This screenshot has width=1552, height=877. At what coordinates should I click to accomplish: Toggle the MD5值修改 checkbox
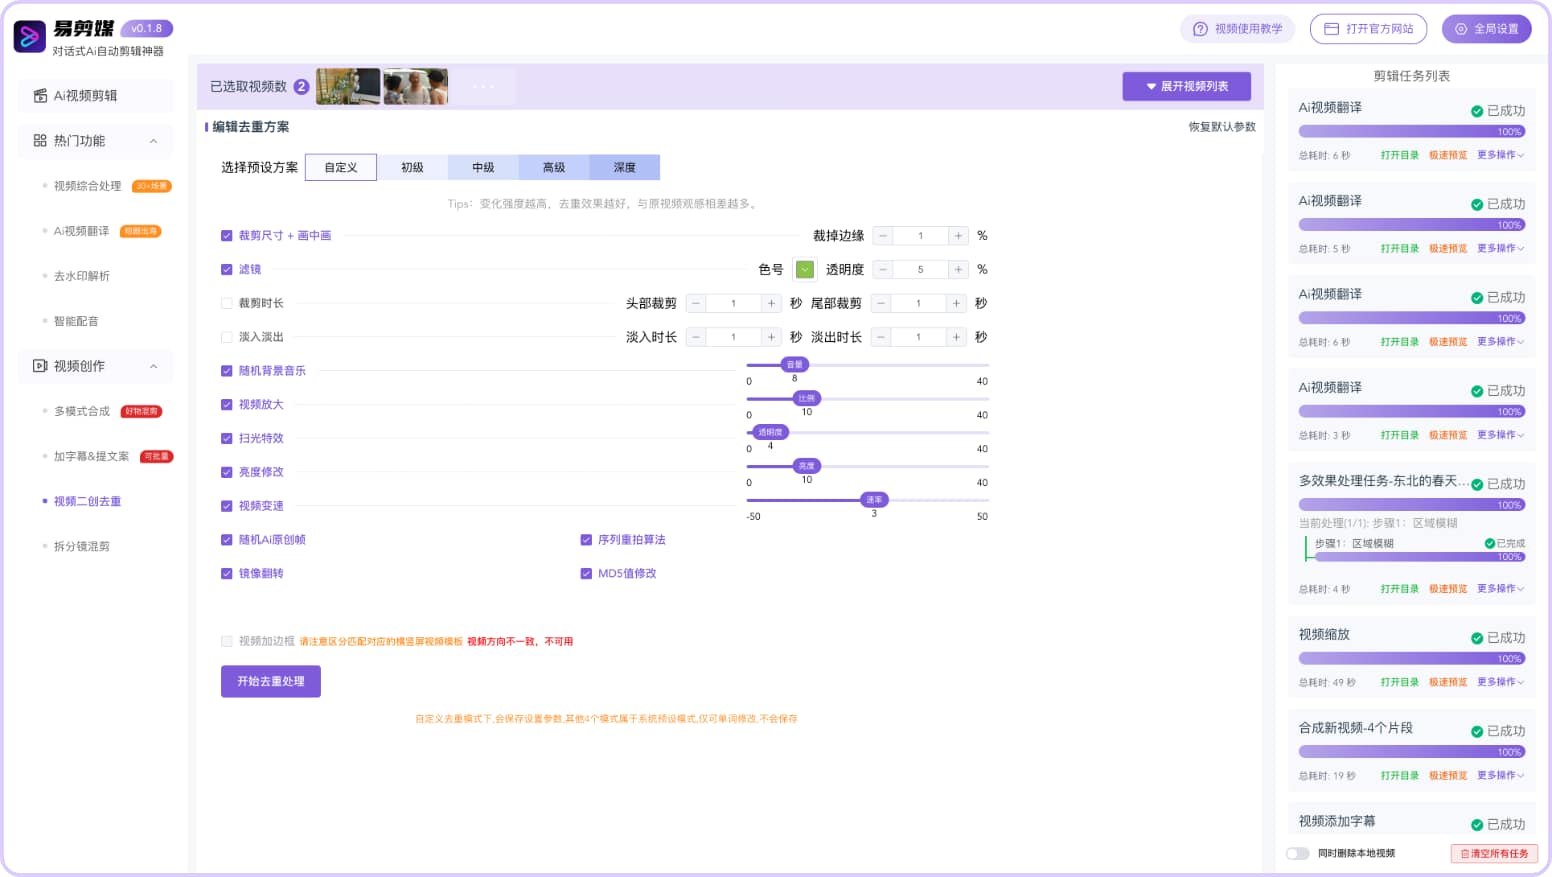[586, 574]
